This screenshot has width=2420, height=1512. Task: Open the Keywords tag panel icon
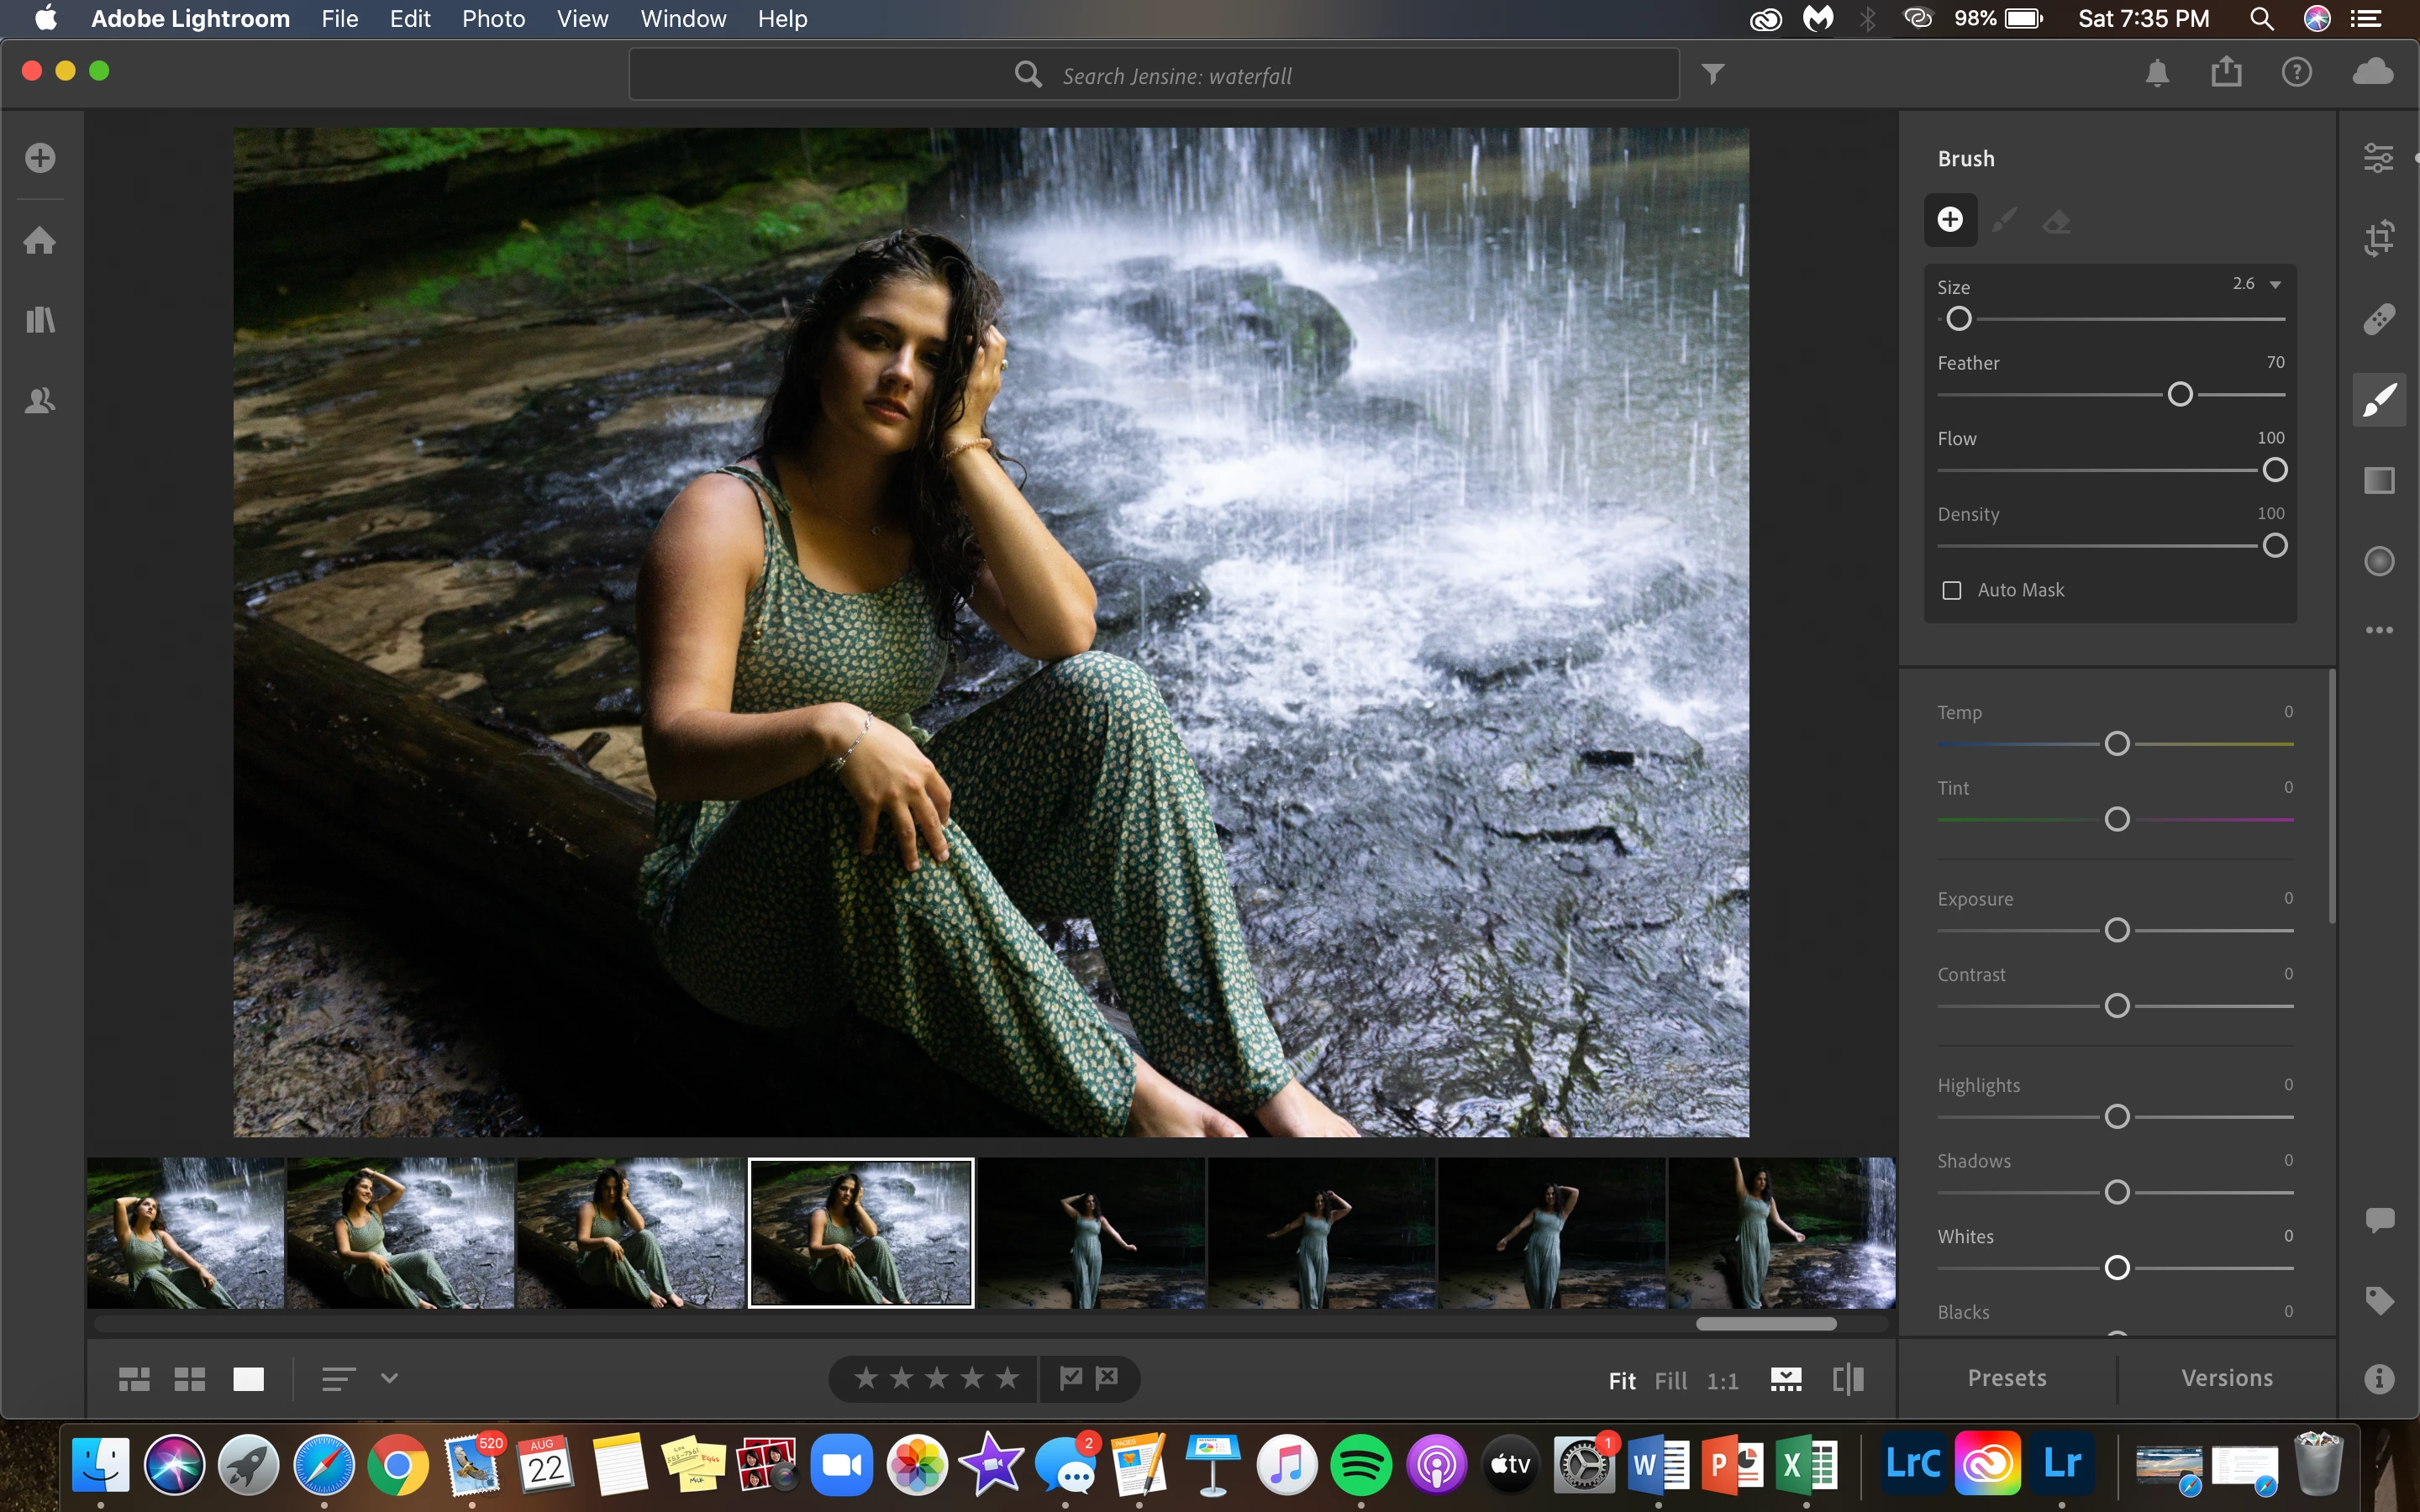coord(2378,1300)
